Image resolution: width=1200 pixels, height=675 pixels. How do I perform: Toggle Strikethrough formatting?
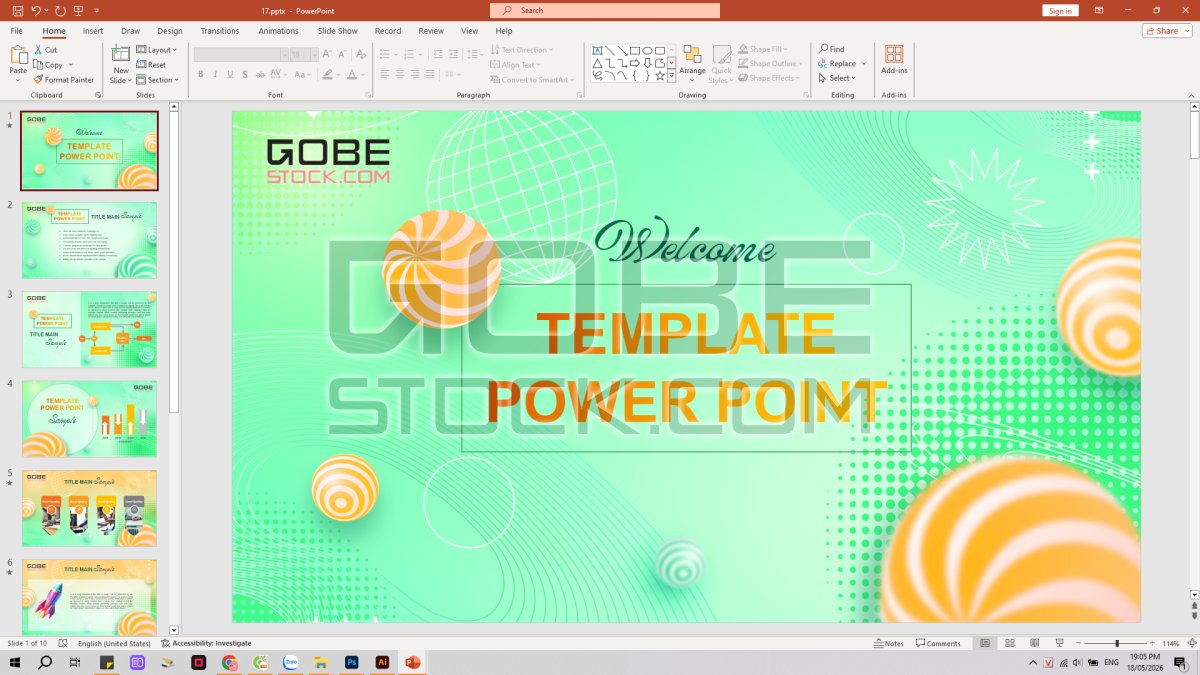point(262,74)
